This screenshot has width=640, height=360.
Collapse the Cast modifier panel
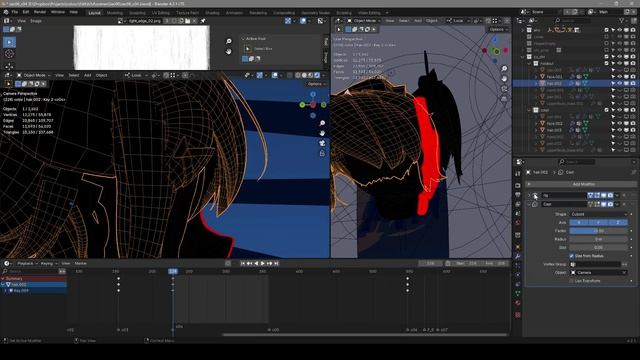pos(529,204)
